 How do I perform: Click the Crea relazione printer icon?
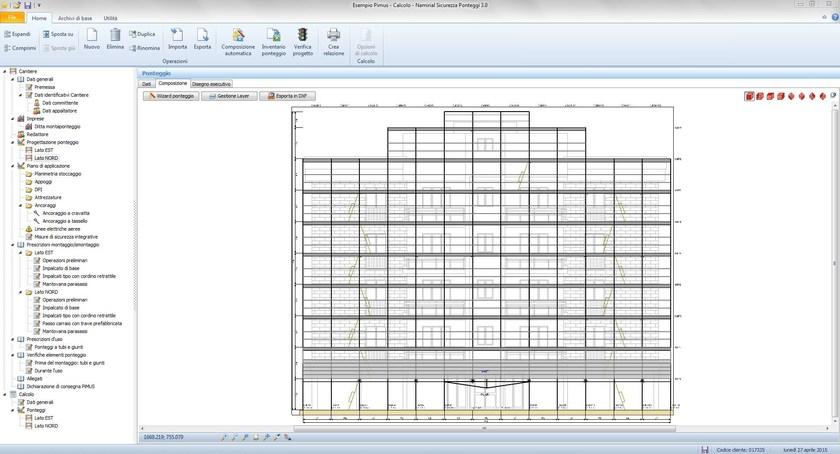(x=333, y=37)
